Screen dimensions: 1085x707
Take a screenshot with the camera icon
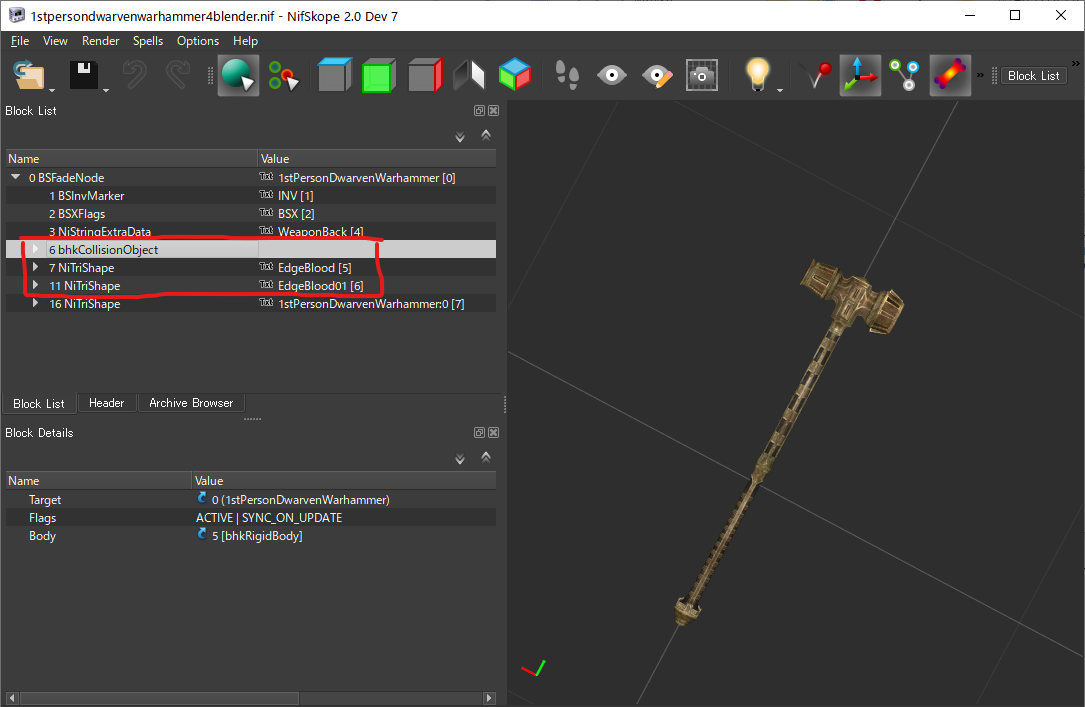tap(702, 75)
